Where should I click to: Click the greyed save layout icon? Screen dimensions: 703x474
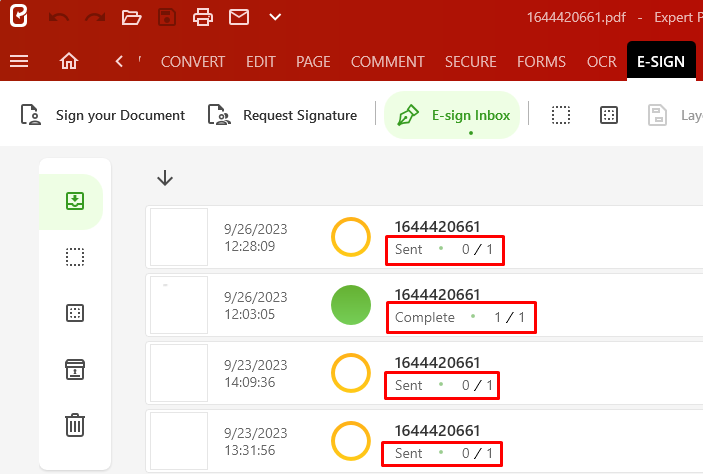coord(657,115)
